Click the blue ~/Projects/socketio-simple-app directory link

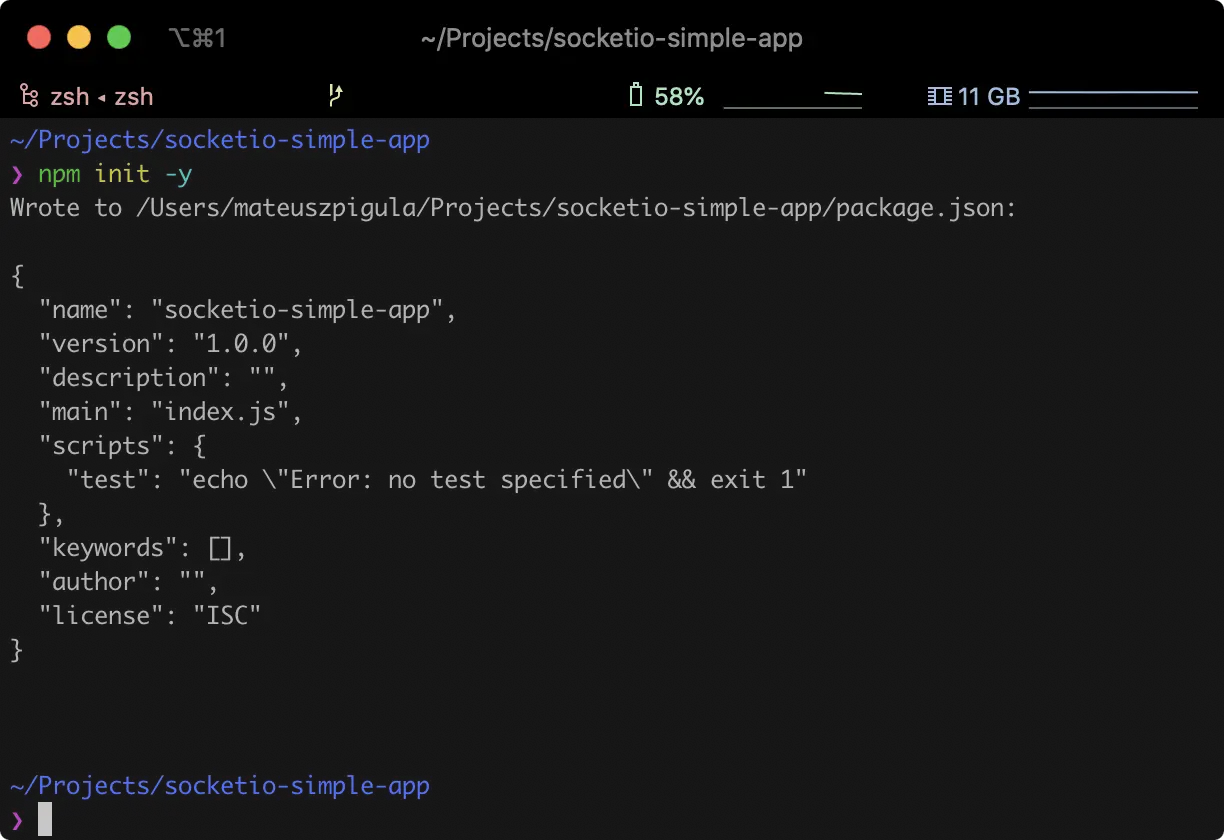[x=219, y=139]
